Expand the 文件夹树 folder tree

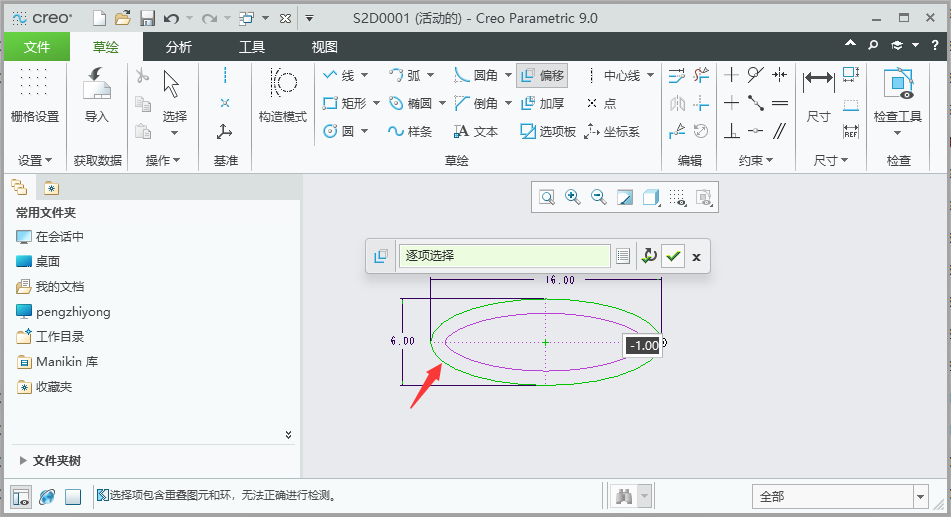pos(23,461)
